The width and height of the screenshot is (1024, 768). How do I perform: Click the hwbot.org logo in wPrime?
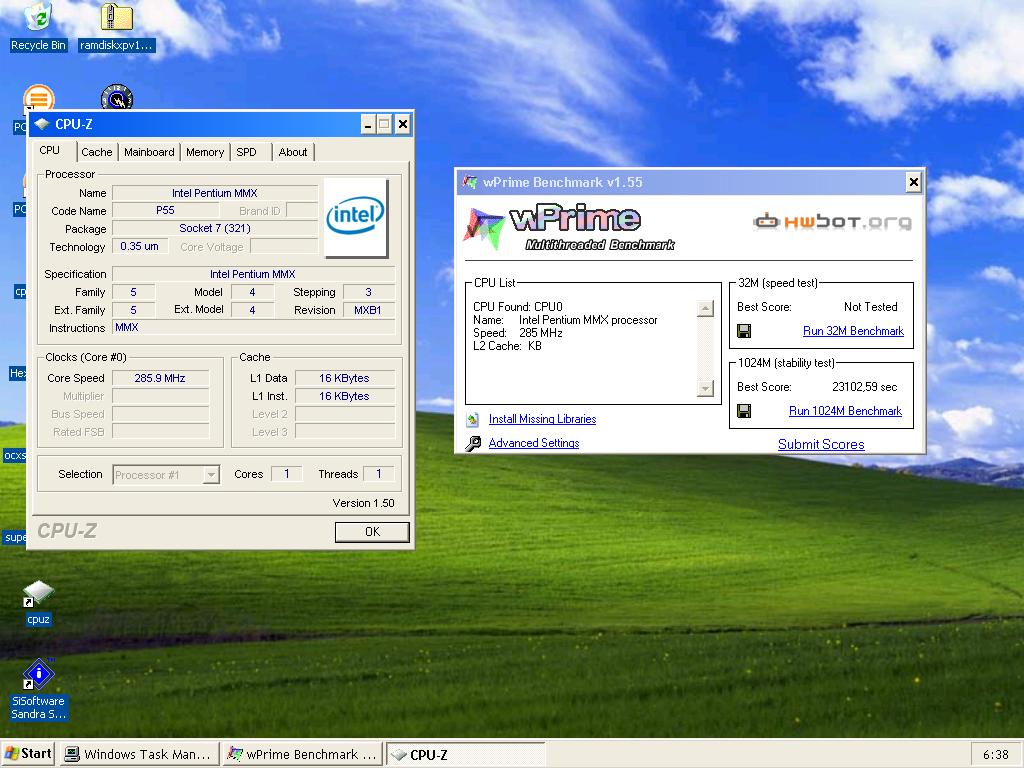(832, 221)
